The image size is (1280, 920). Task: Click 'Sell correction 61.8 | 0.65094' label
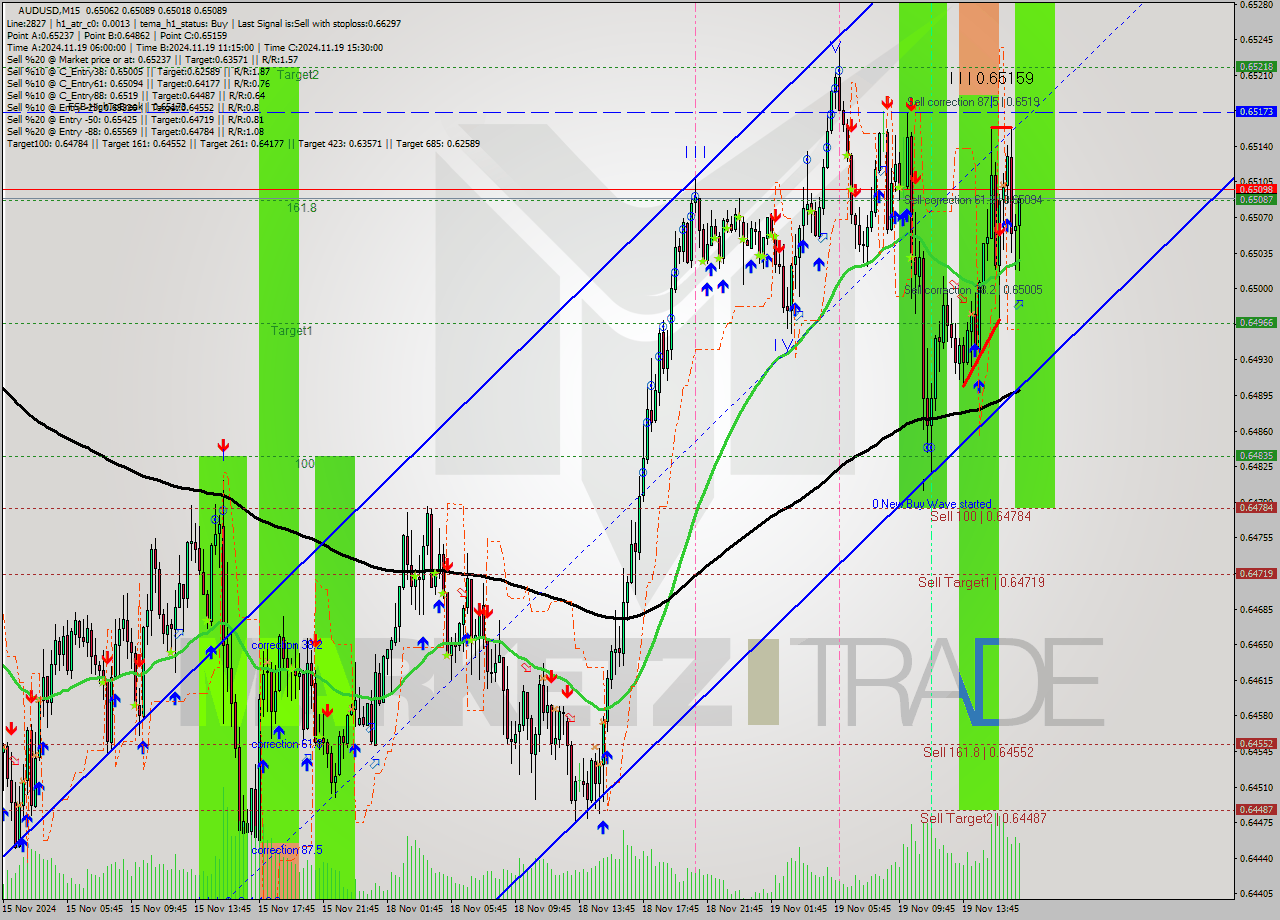pos(973,200)
